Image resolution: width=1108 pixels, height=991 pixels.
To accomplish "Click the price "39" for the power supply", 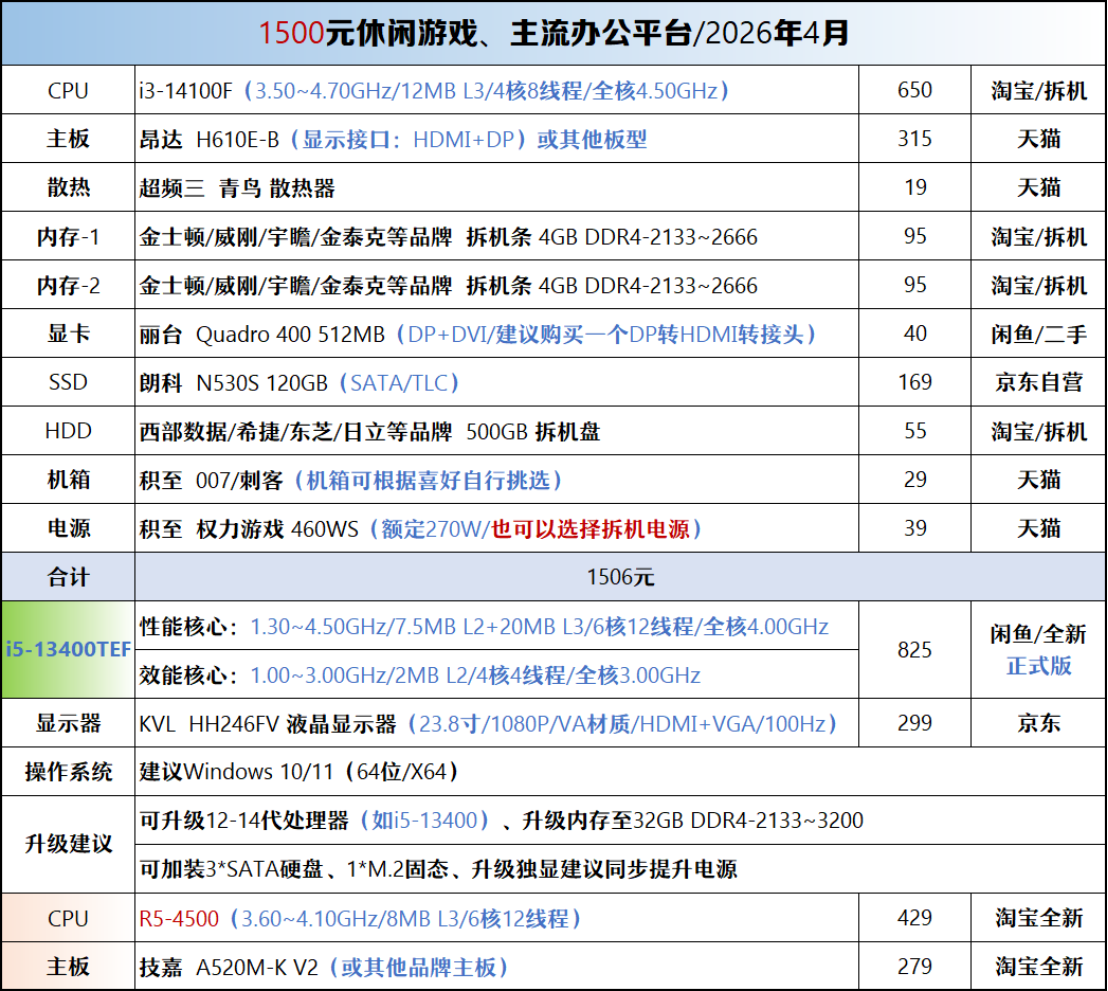I will click(915, 529).
